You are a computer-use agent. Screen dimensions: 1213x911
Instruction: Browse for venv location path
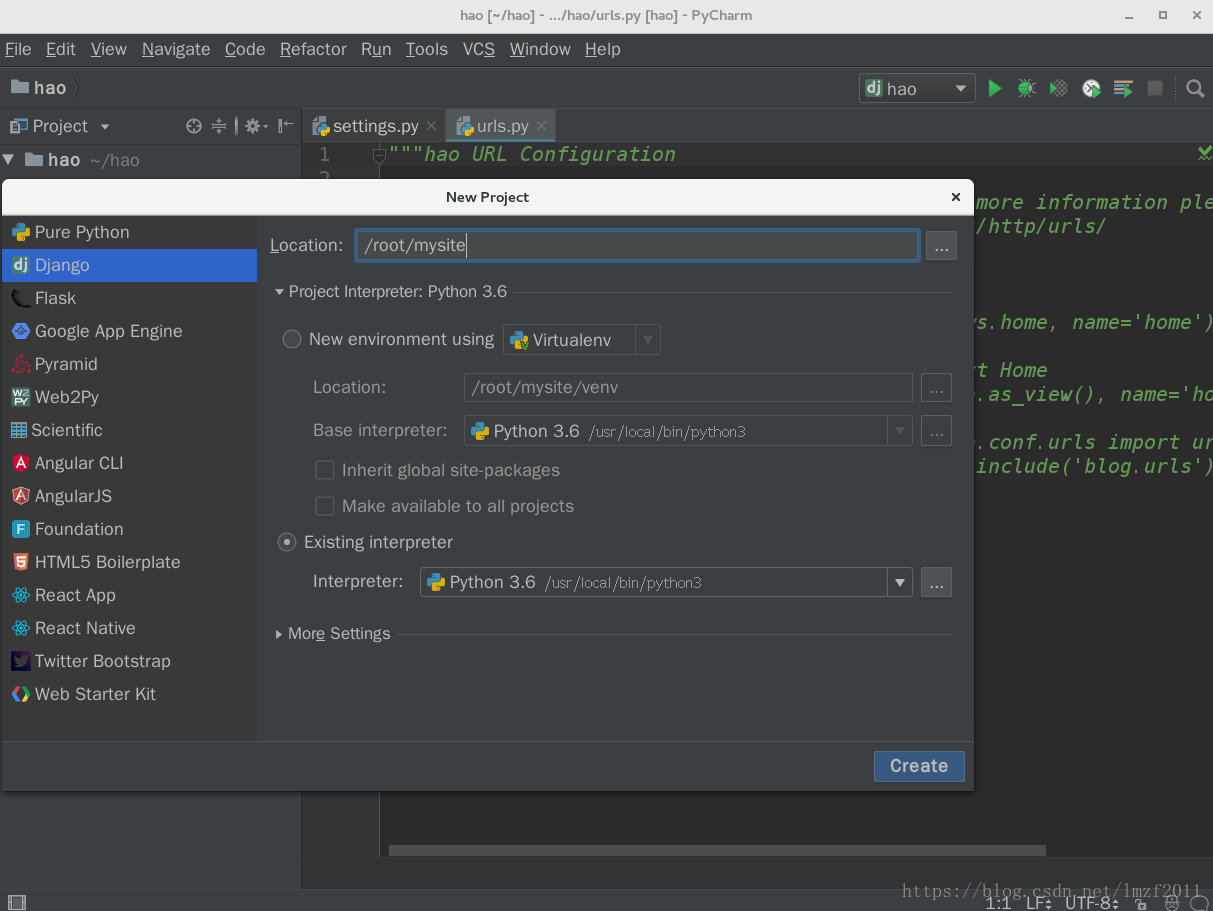936,388
